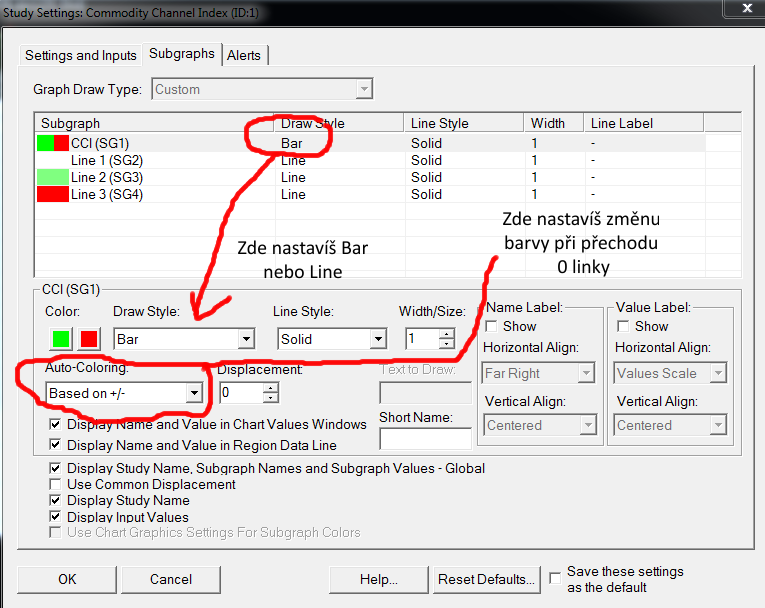Viewport: 765px width, 608px height.
Task: Select the CCI (SG1) subgraph row
Action: [100, 143]
